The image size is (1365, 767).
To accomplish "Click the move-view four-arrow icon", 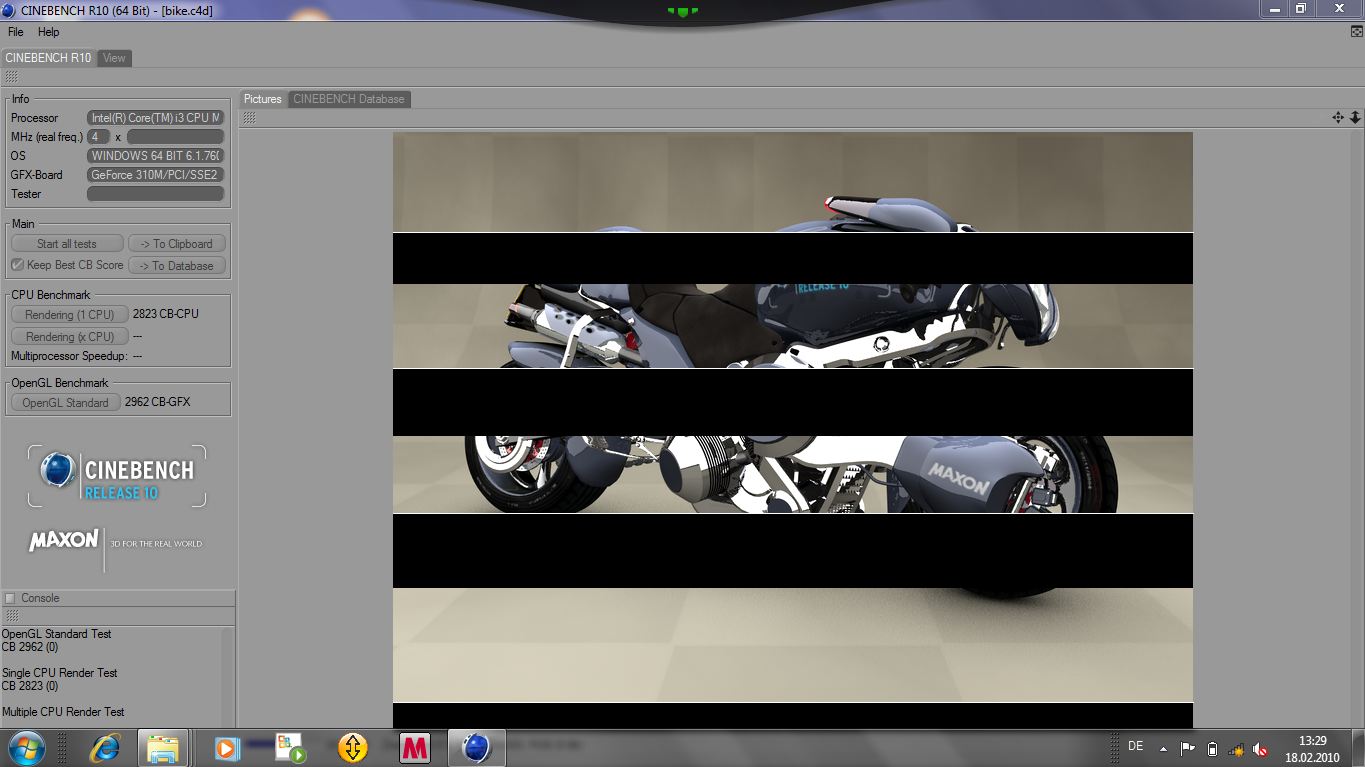I will point(1338,118).
